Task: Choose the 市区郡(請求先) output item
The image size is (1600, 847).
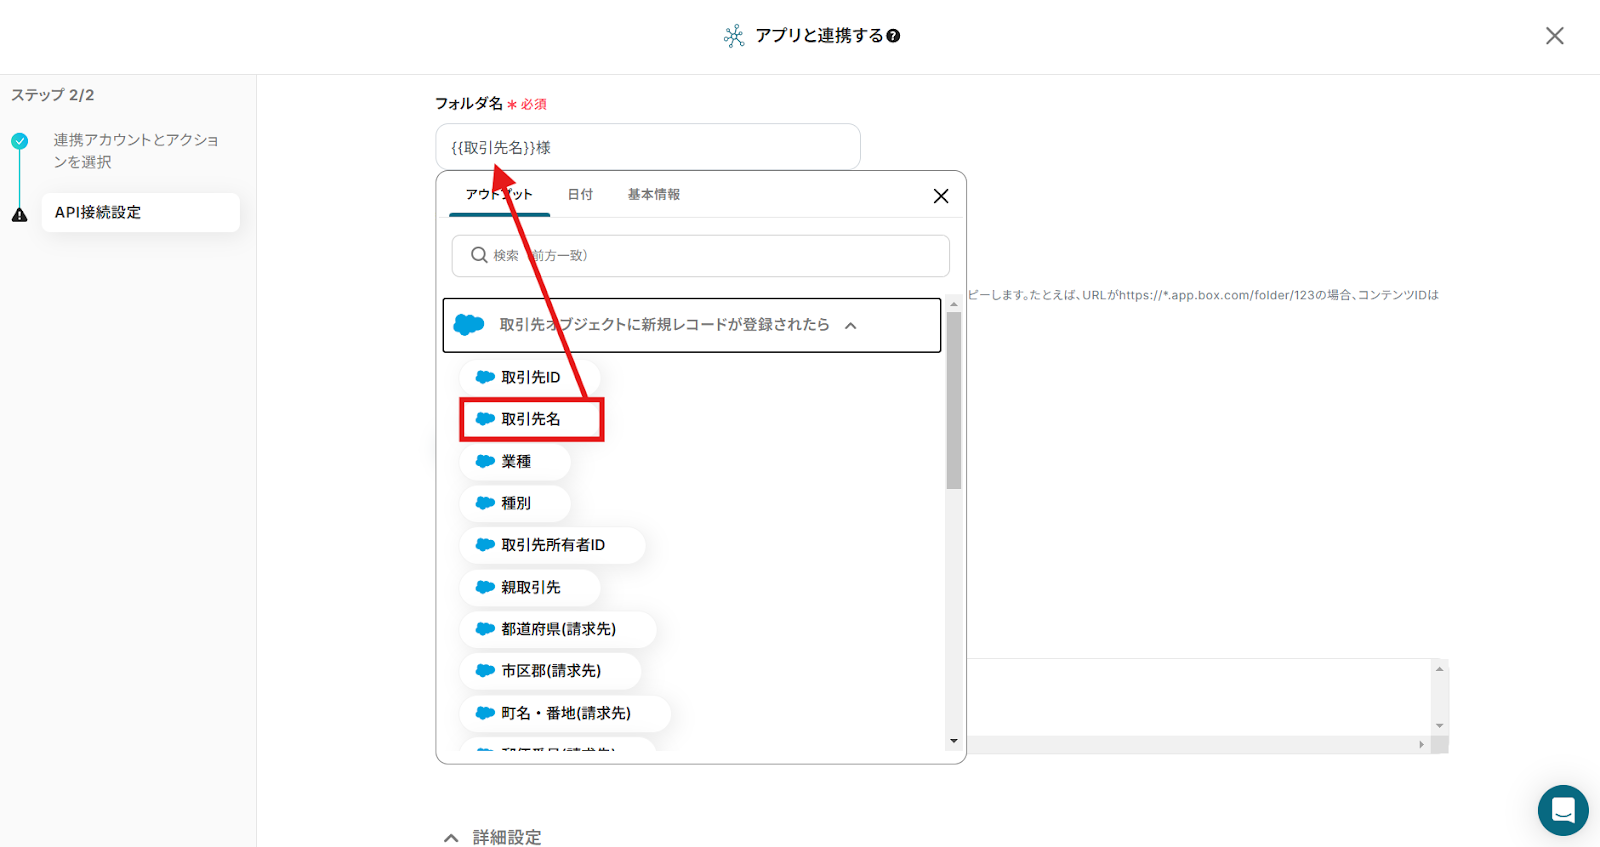Action: coord(550,671)
